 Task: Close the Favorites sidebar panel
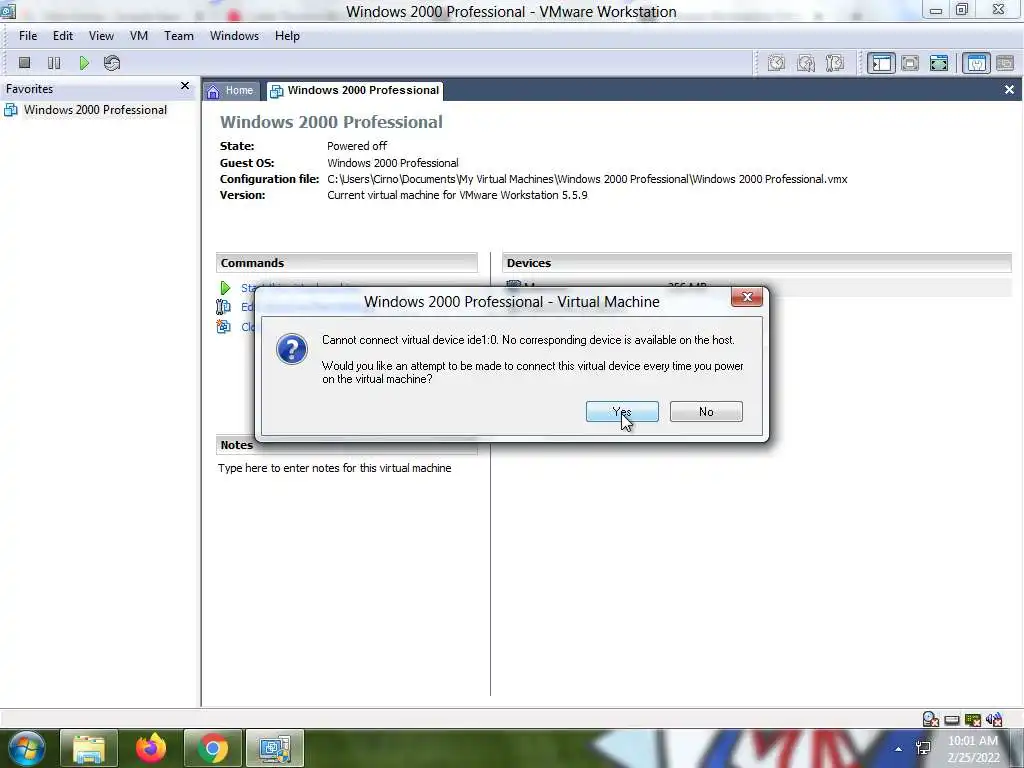[x=185, y=86]
